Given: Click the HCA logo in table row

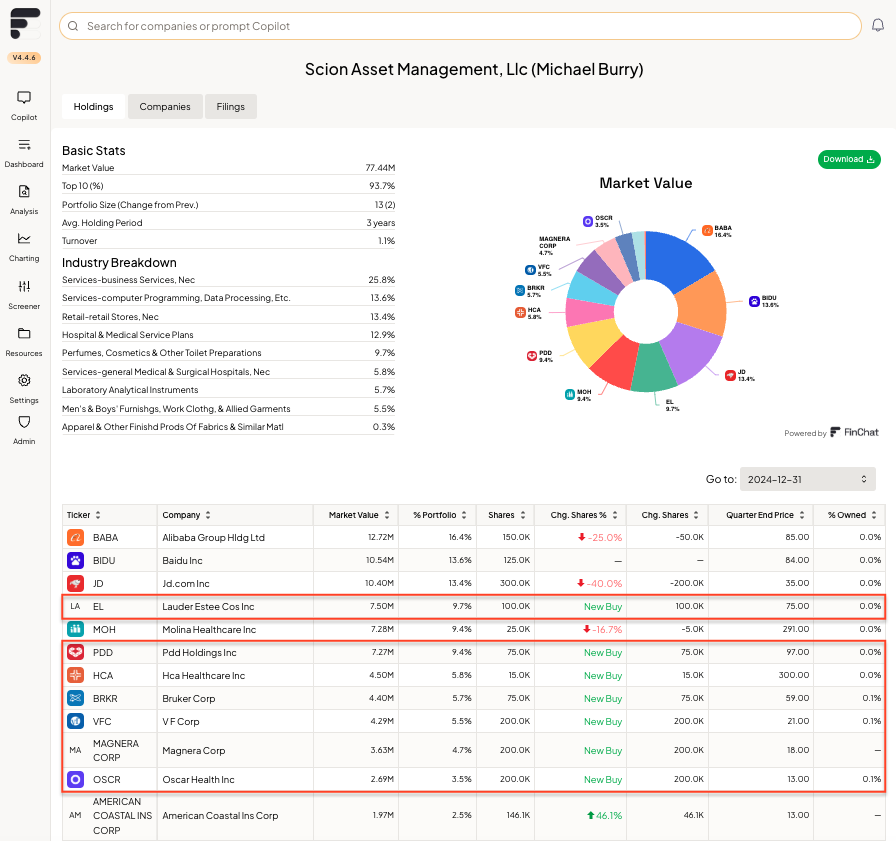Looking at the screenshot, I should (x=75, y=675).
